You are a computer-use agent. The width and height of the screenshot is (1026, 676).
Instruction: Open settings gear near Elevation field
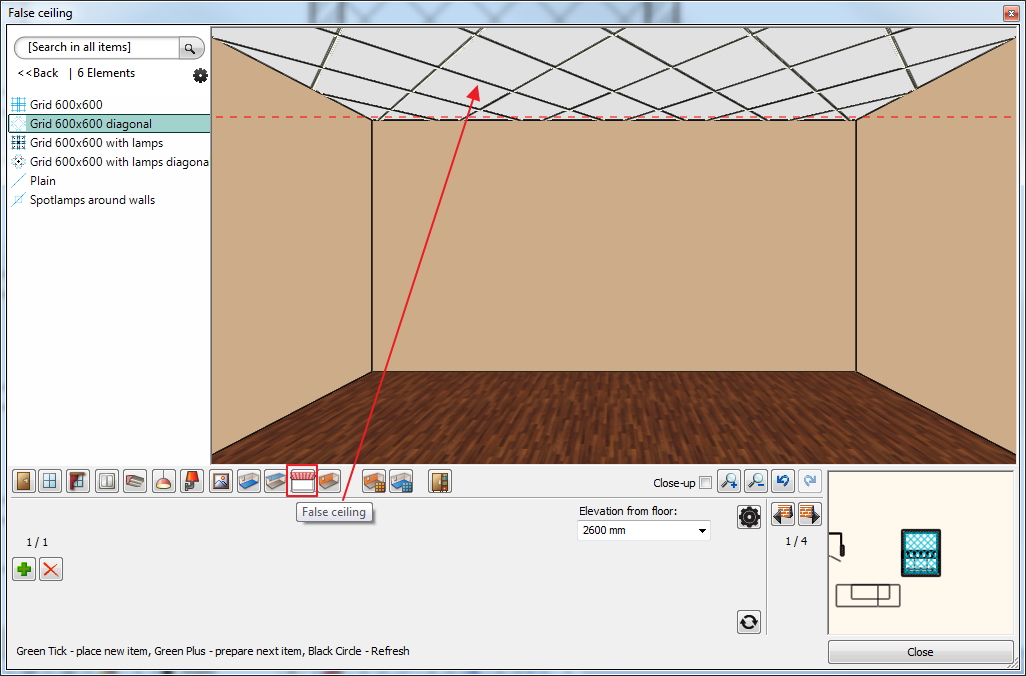(749, 517)
